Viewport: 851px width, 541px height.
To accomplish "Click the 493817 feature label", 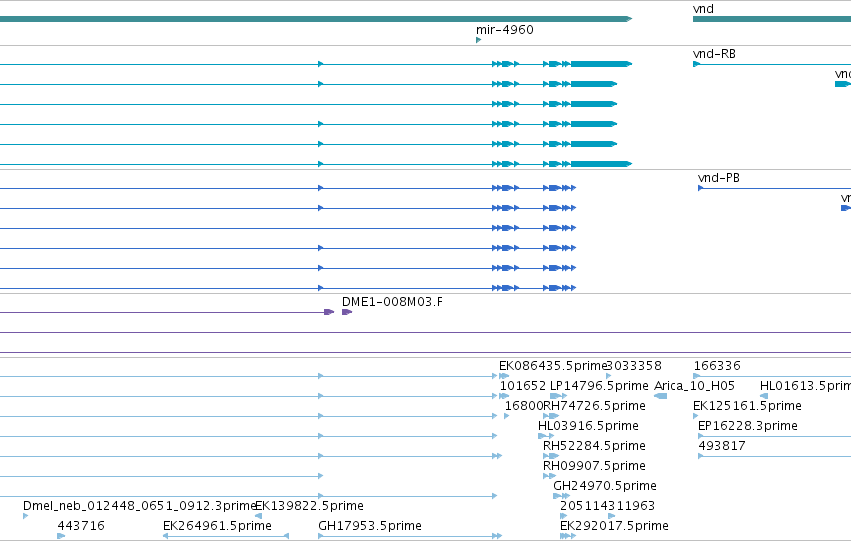I will tap(722, 446).
